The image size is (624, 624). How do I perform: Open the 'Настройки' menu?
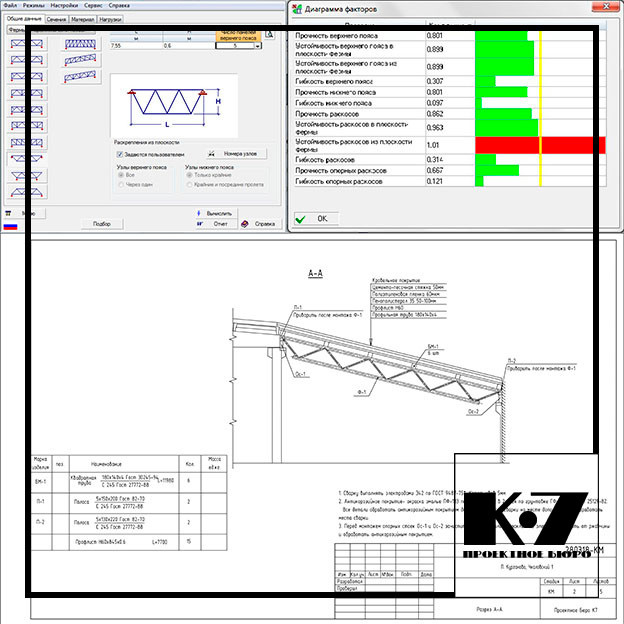coord(67,6)
